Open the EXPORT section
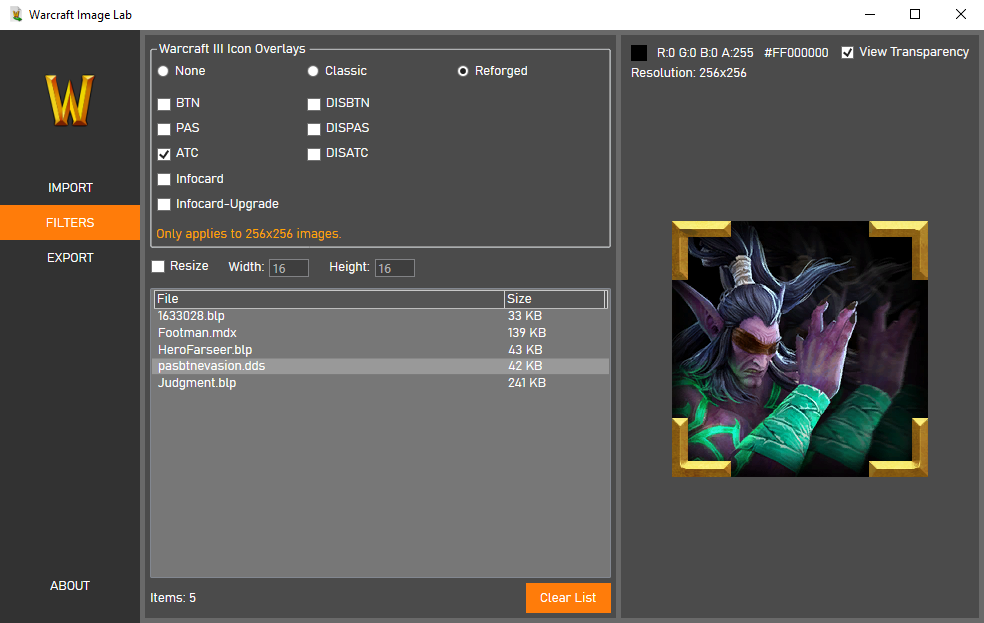Image resolution: width=984 pixels, height=623 pixels. pyautogui.click(x=70, y=258)
